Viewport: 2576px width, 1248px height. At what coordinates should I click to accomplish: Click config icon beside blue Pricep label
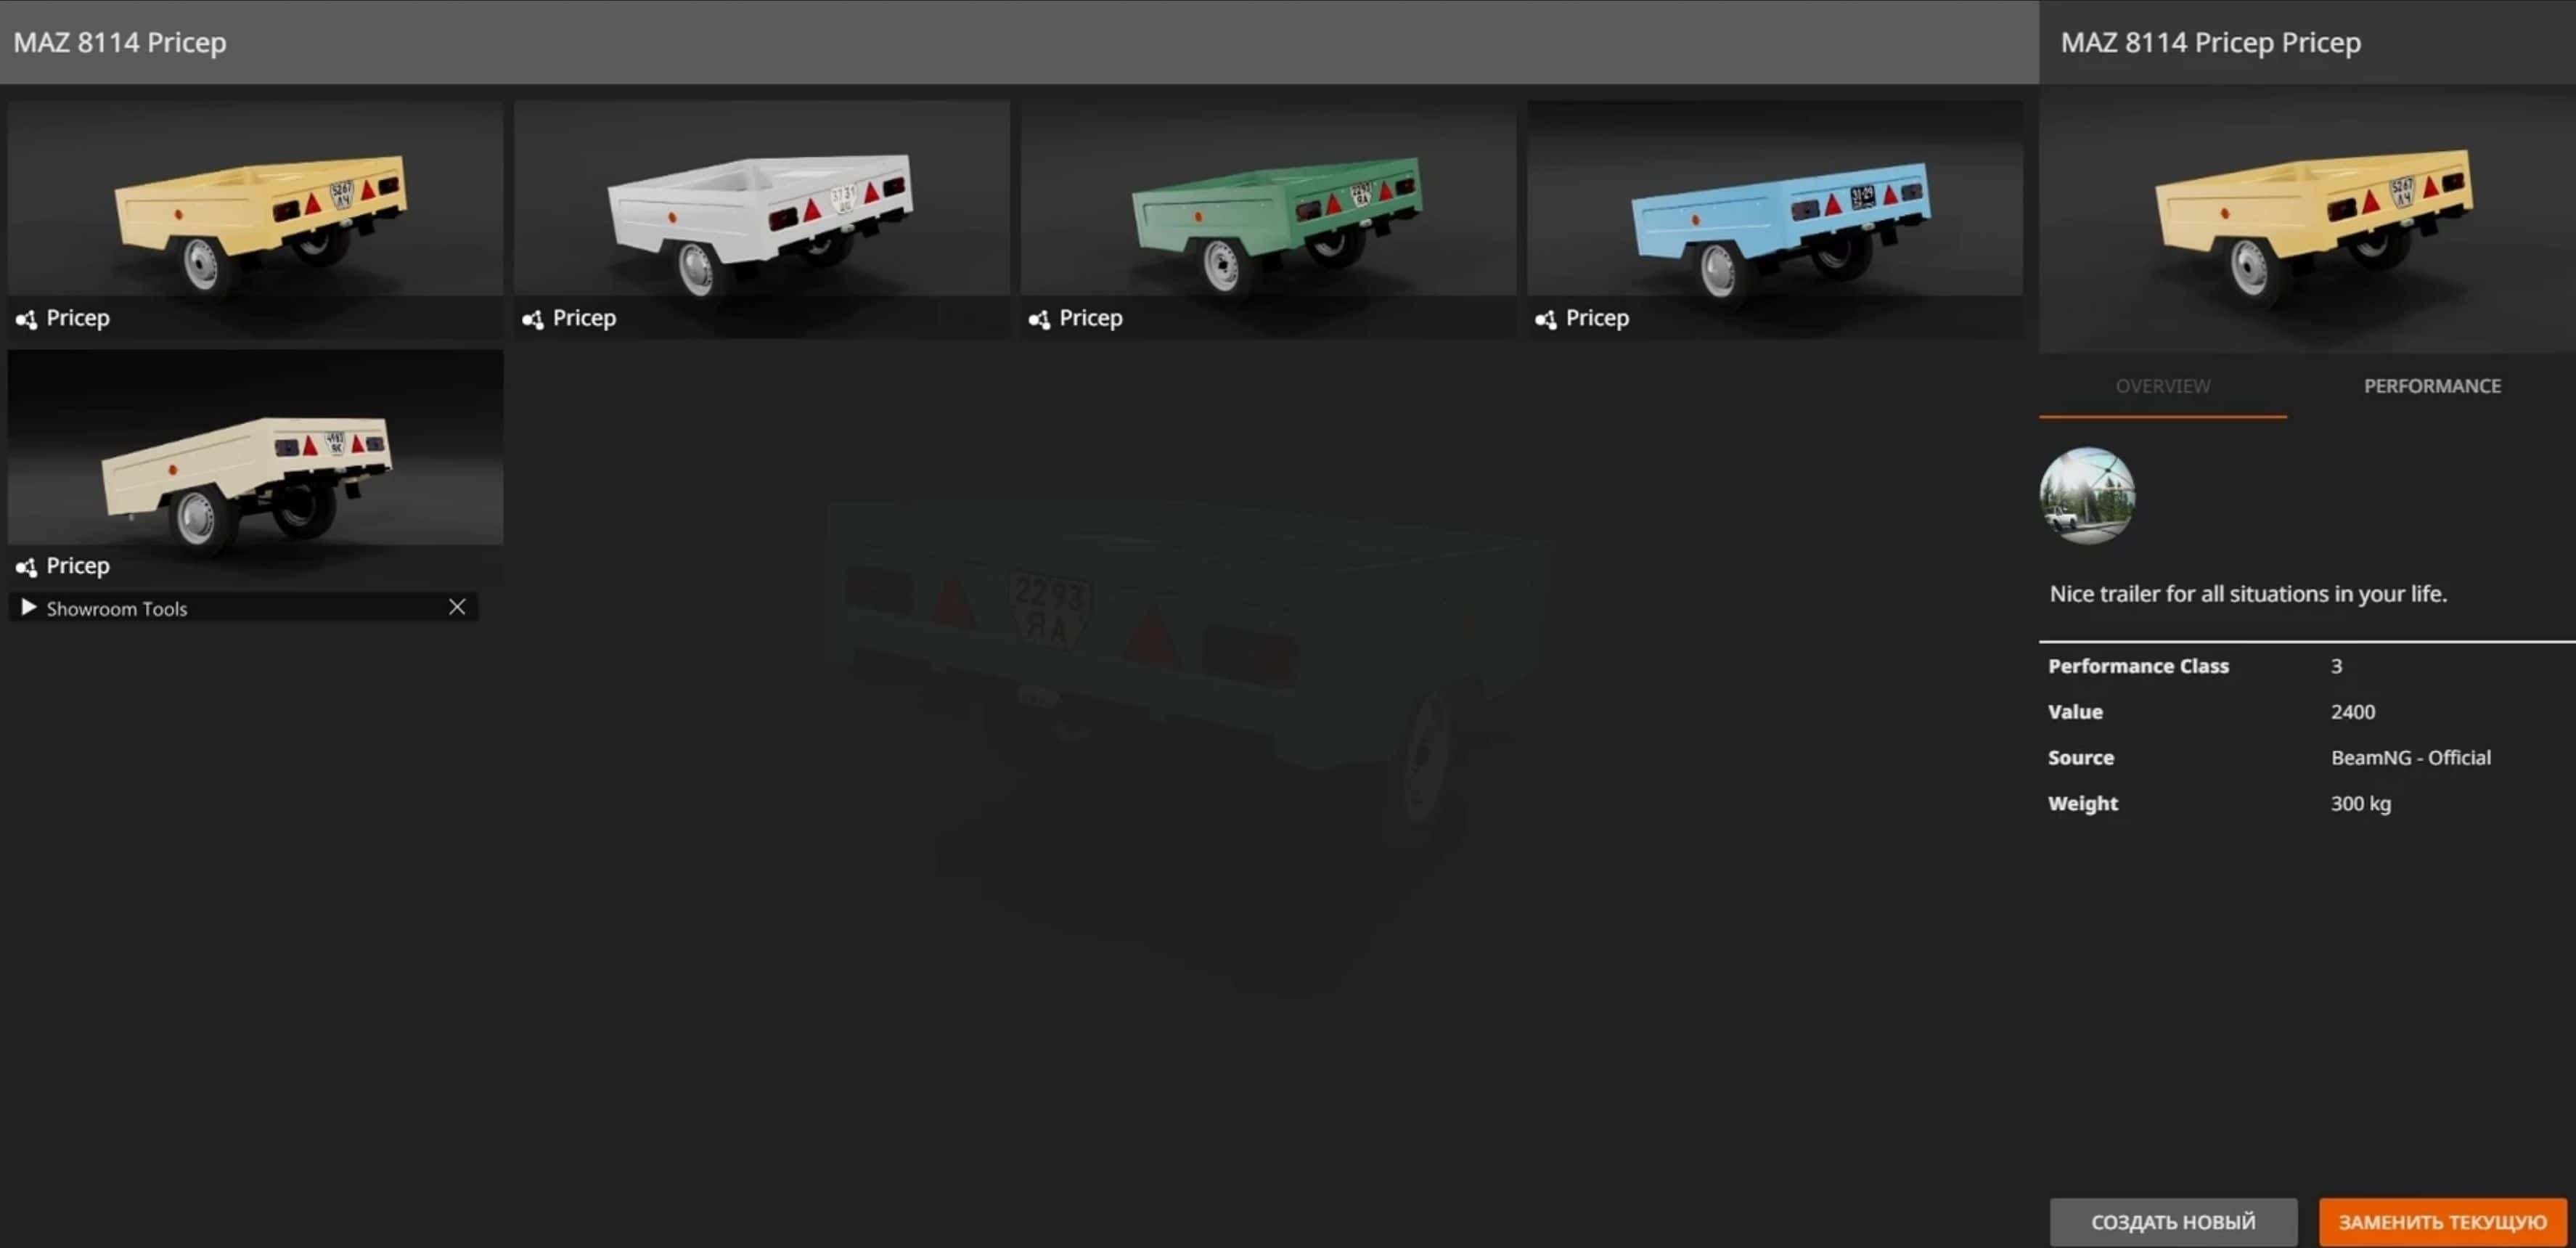coord(1545,319)
